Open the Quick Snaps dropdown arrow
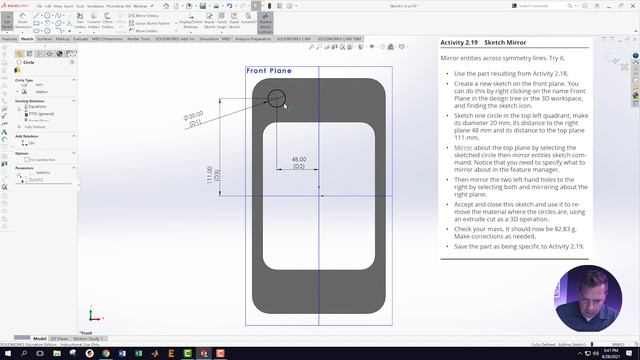 [222, 32]
